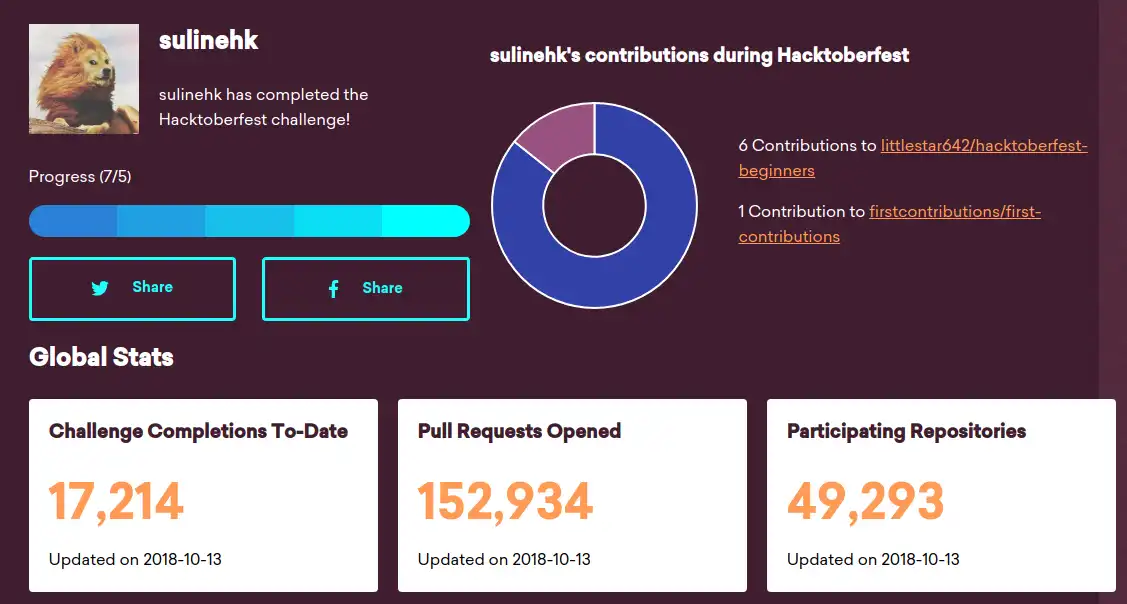Click the page's right-side vertical scrollbar
The image size is (1127, 604).
click(1112, 300)
